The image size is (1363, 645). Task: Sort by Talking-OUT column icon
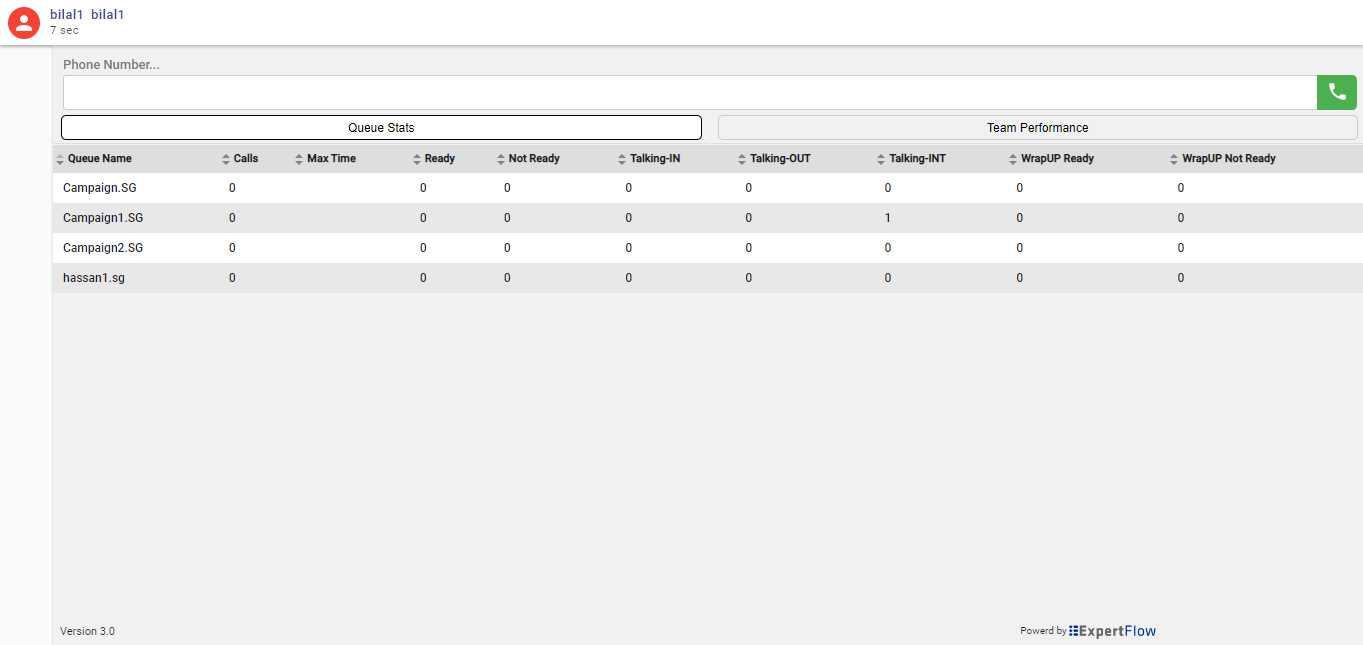click(742, 159)
